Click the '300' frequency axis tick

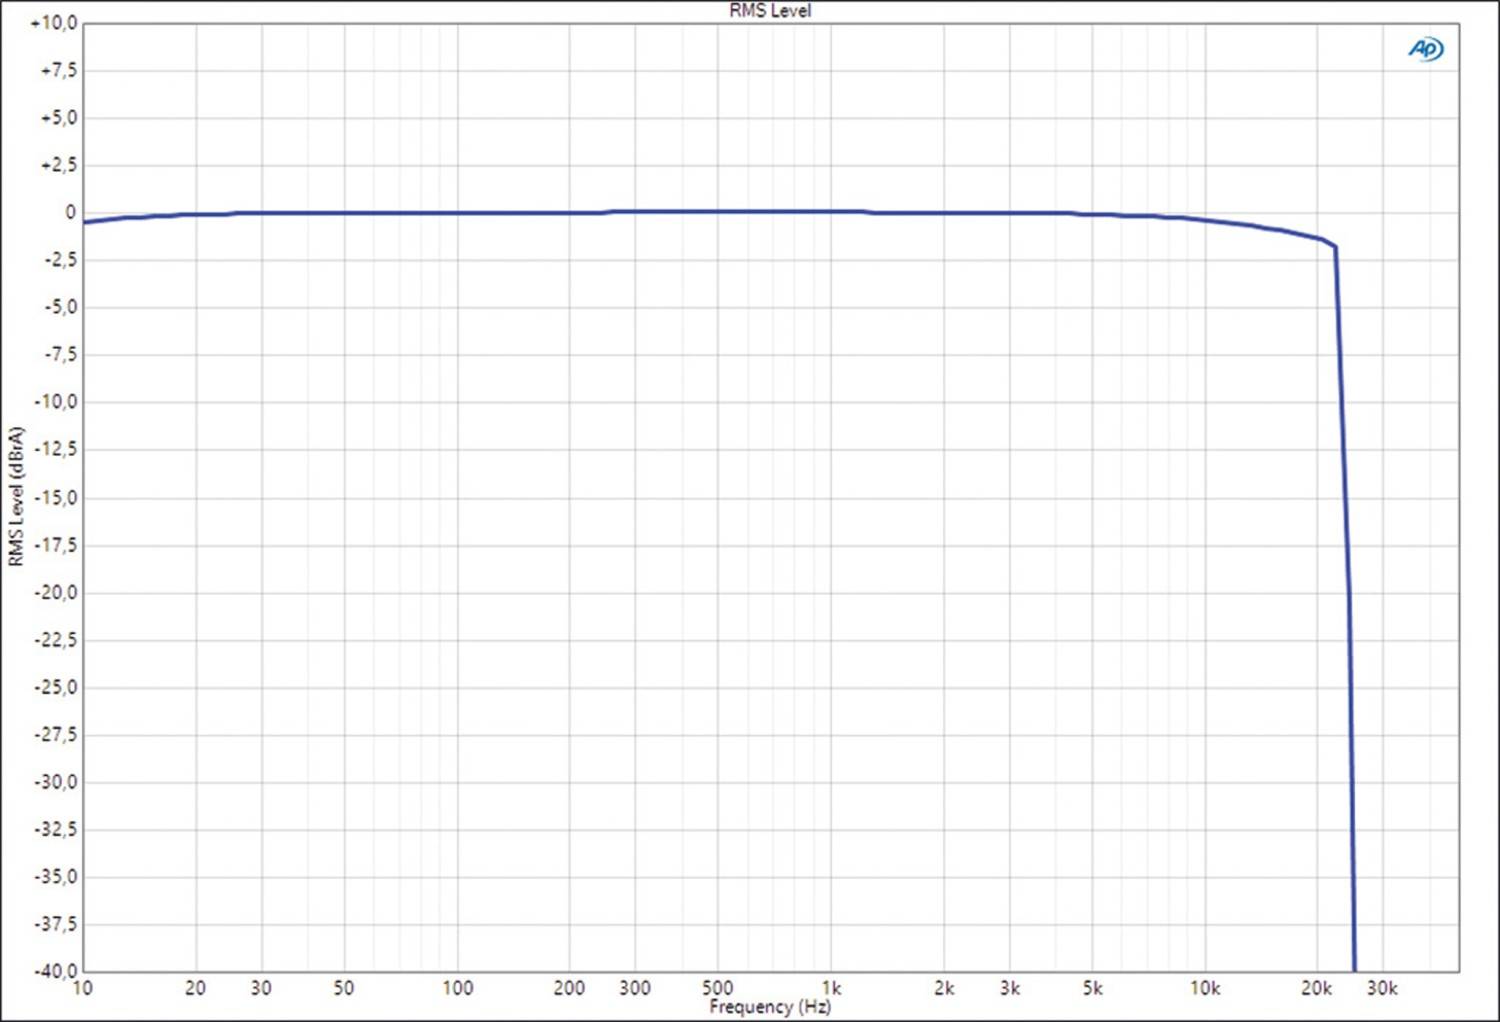pyautogui.click(x=635, y=988)
